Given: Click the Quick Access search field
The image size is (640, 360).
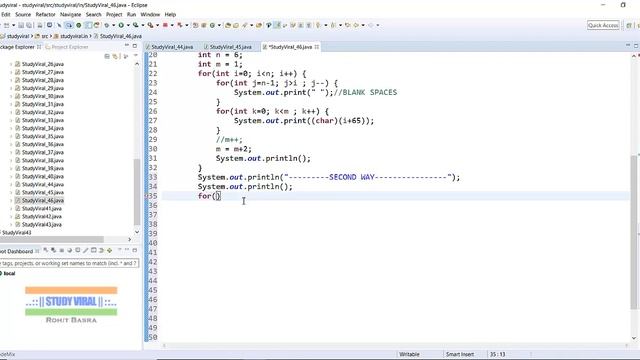Looking at the screenshot, I should tap(603, 25).
